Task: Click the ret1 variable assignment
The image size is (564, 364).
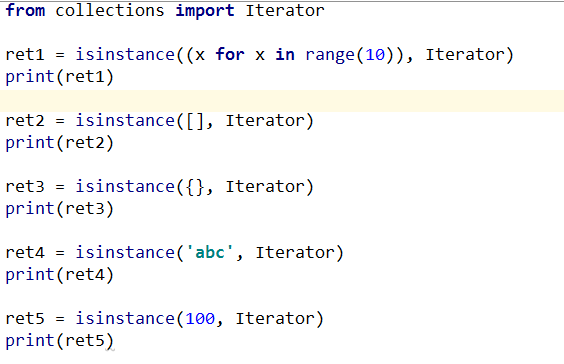Action: [x=25, y=55]
